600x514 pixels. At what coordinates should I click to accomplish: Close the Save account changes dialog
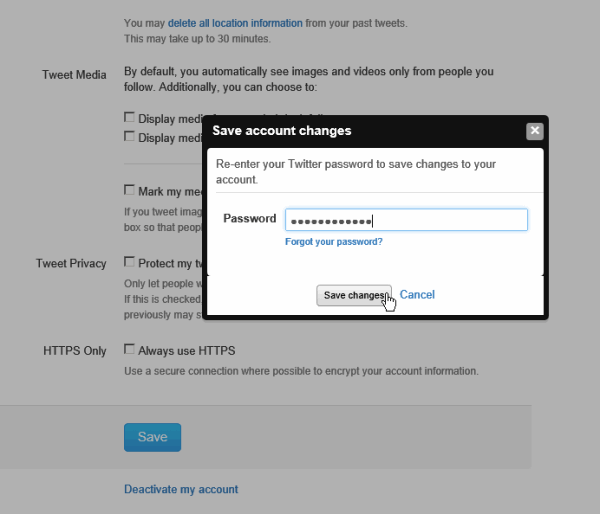(535, 131)
